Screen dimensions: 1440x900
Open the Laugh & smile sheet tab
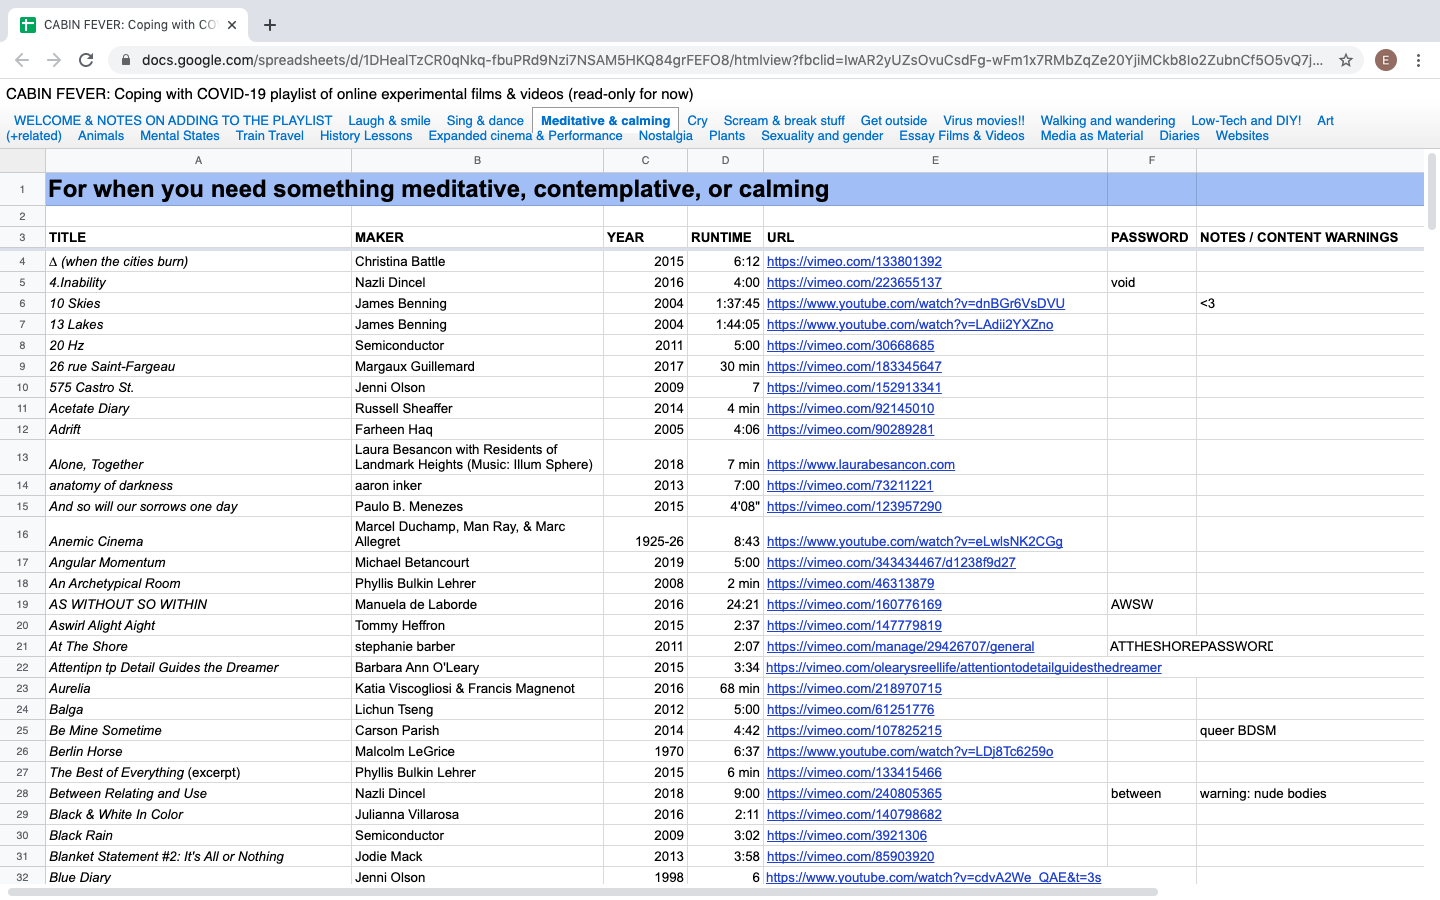click(389, 120)
